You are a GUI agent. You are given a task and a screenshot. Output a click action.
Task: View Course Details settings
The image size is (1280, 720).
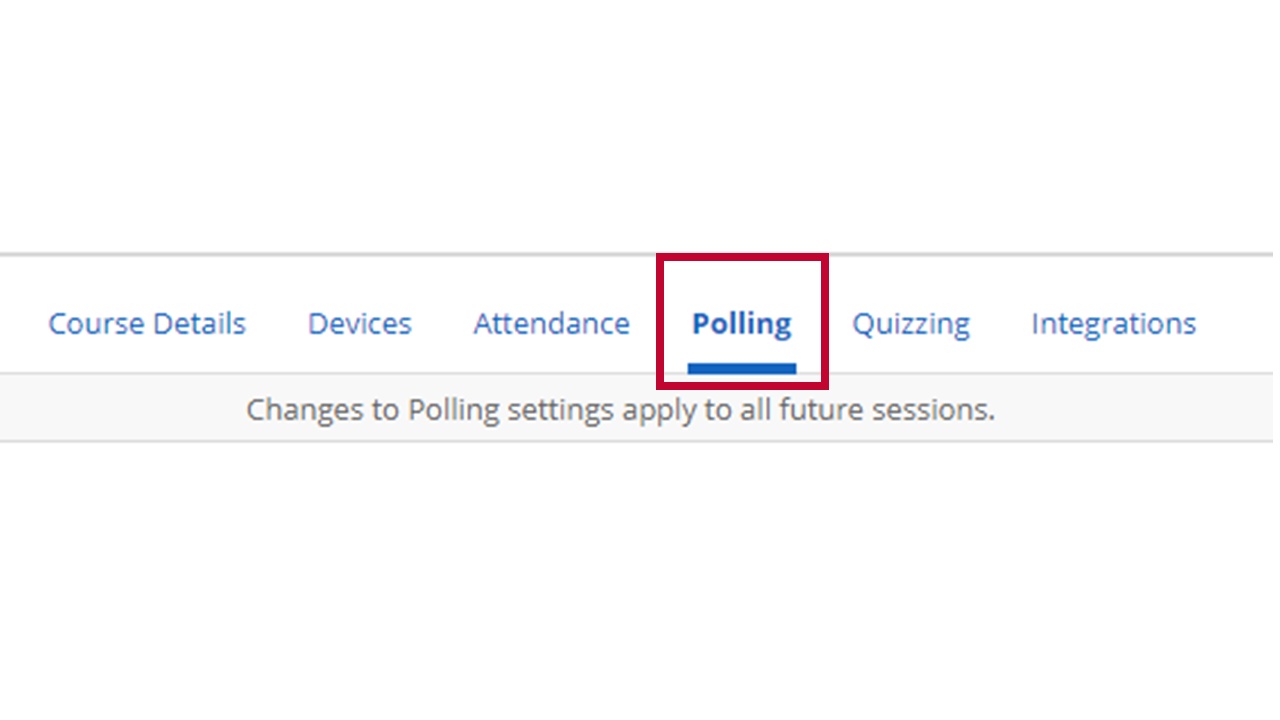pos(147,324)
